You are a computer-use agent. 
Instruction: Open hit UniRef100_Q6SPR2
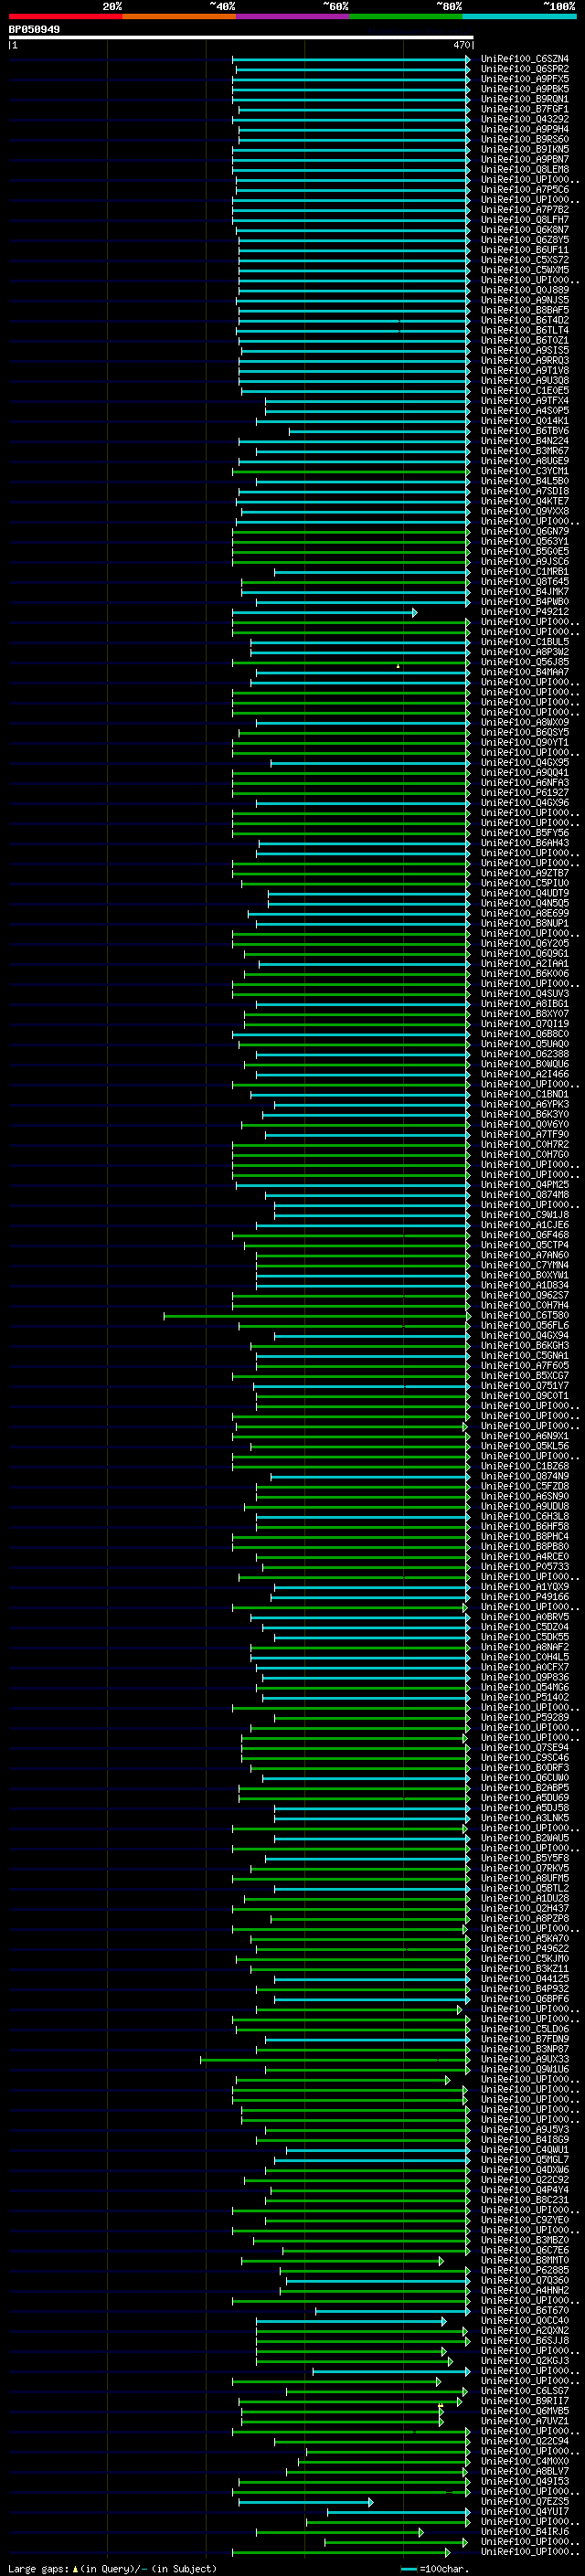525,69
